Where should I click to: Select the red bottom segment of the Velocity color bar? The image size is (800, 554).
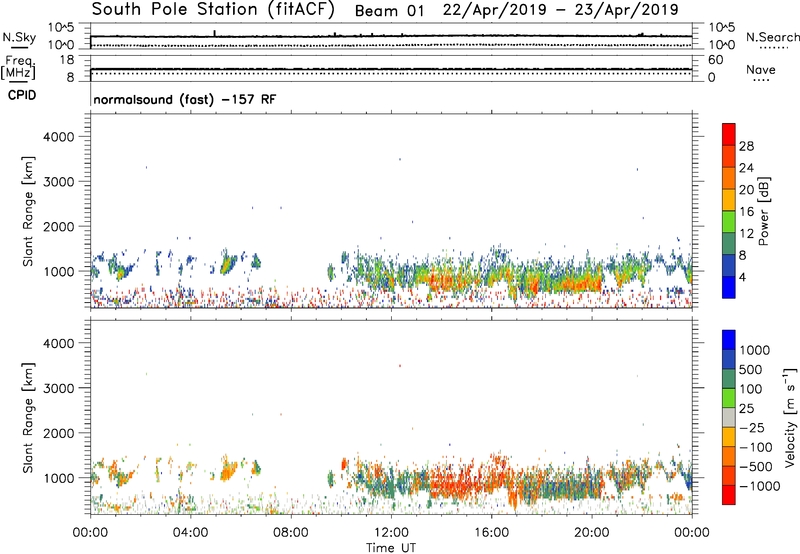[x=729, y=495]
